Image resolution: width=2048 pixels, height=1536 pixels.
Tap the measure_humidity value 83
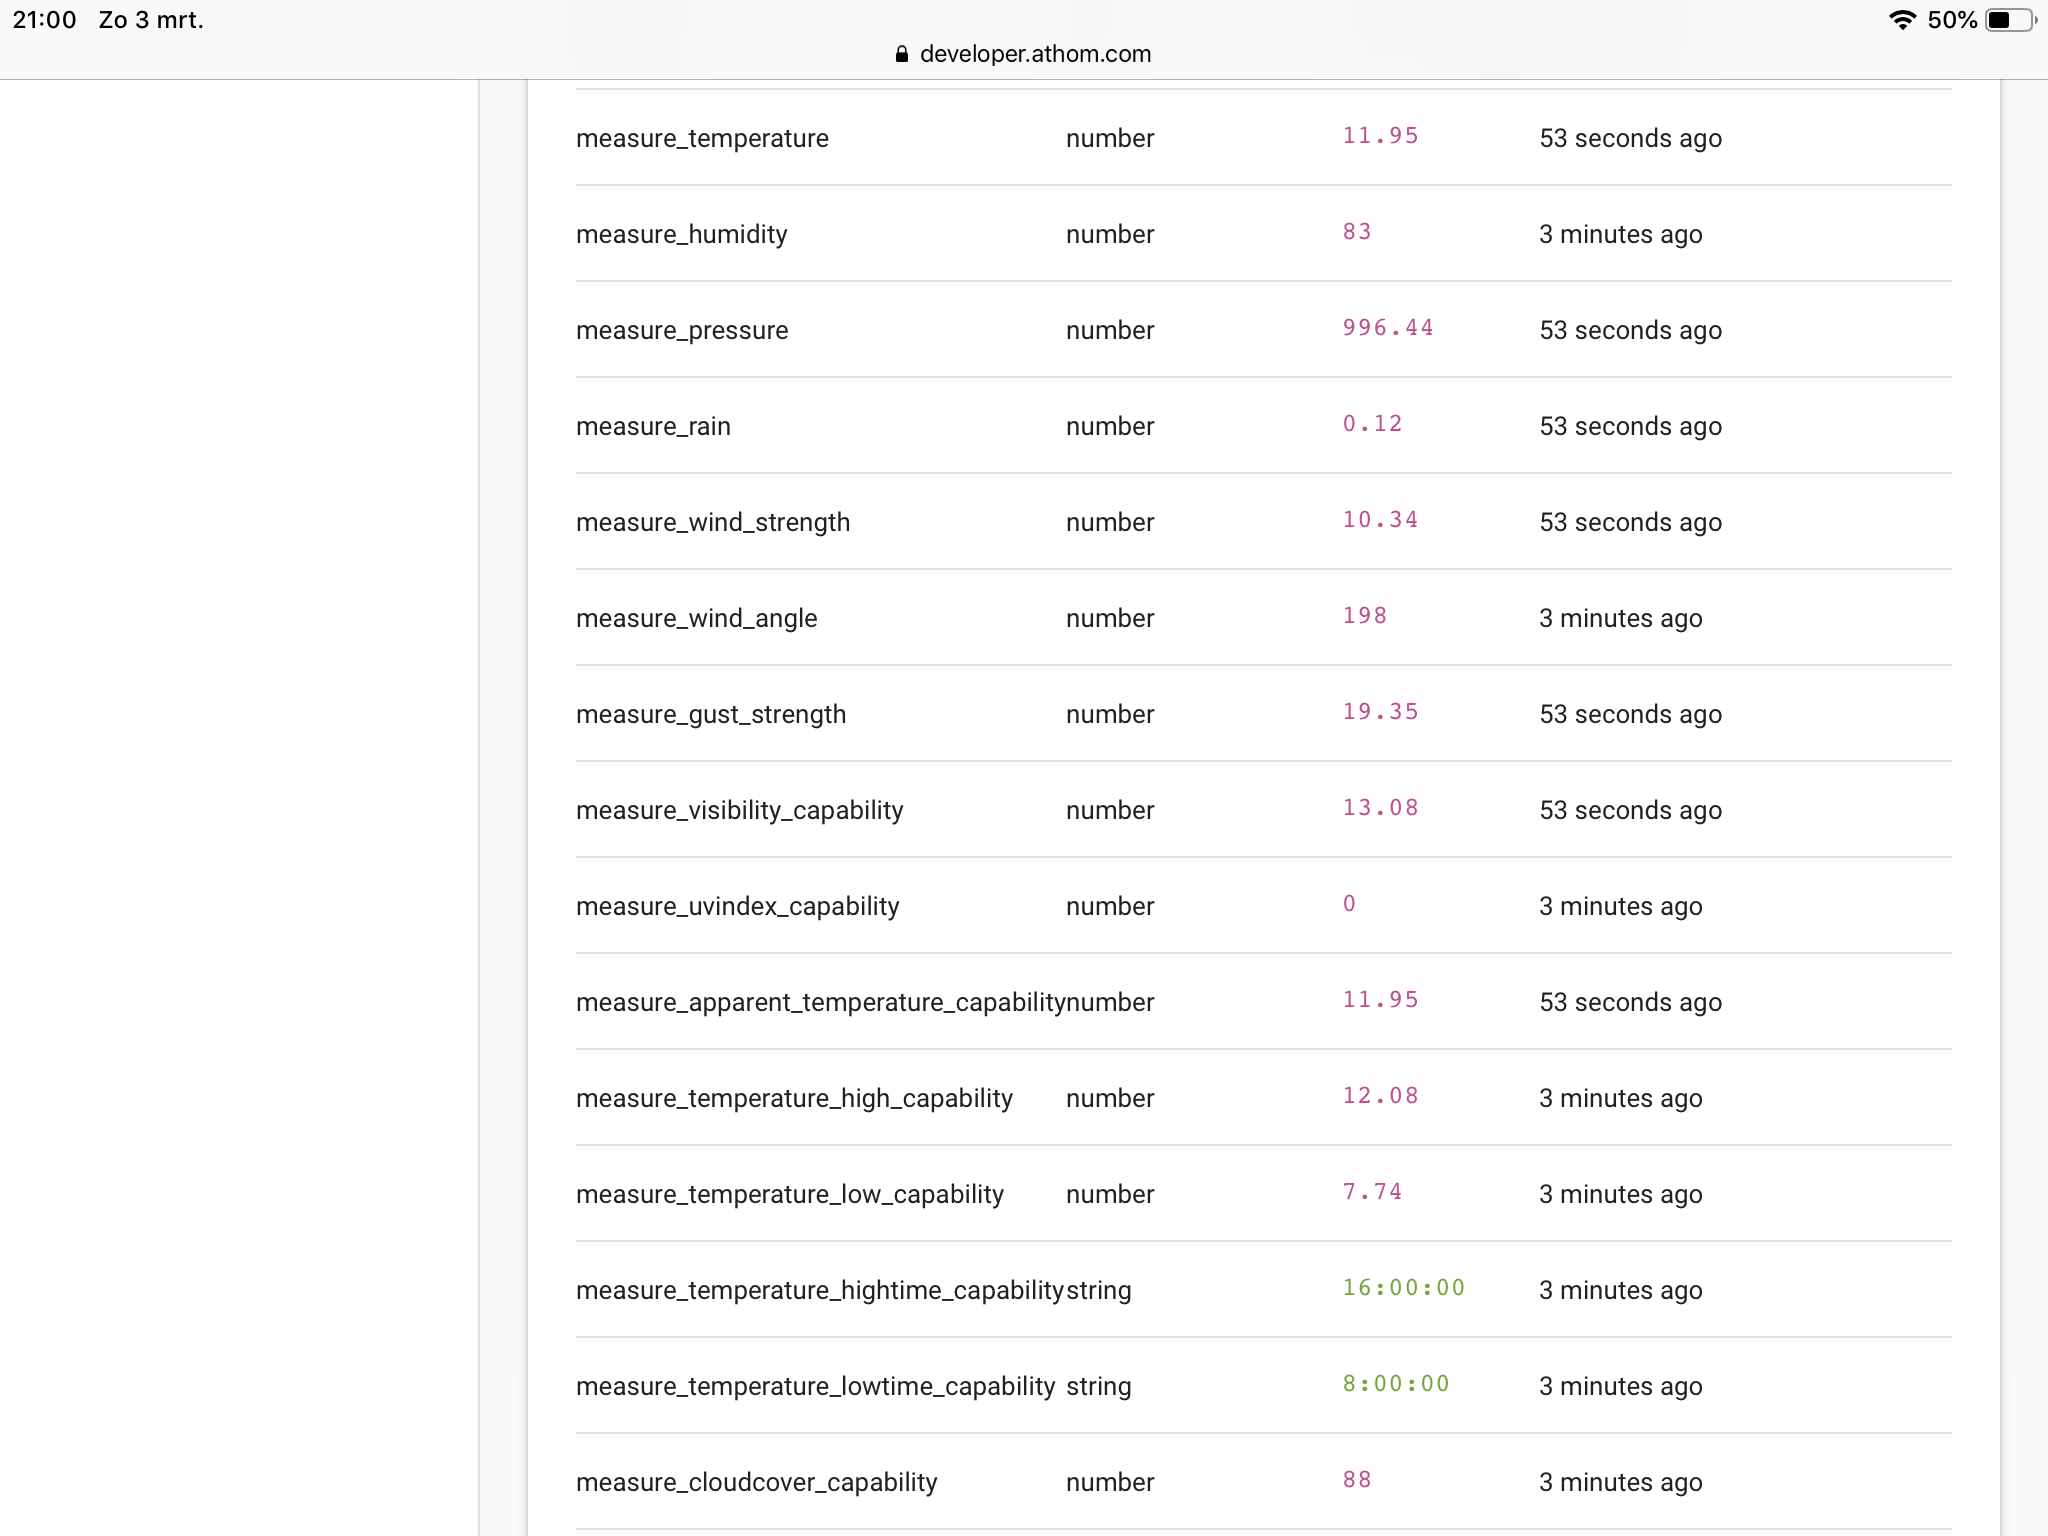pos(1356,232)
